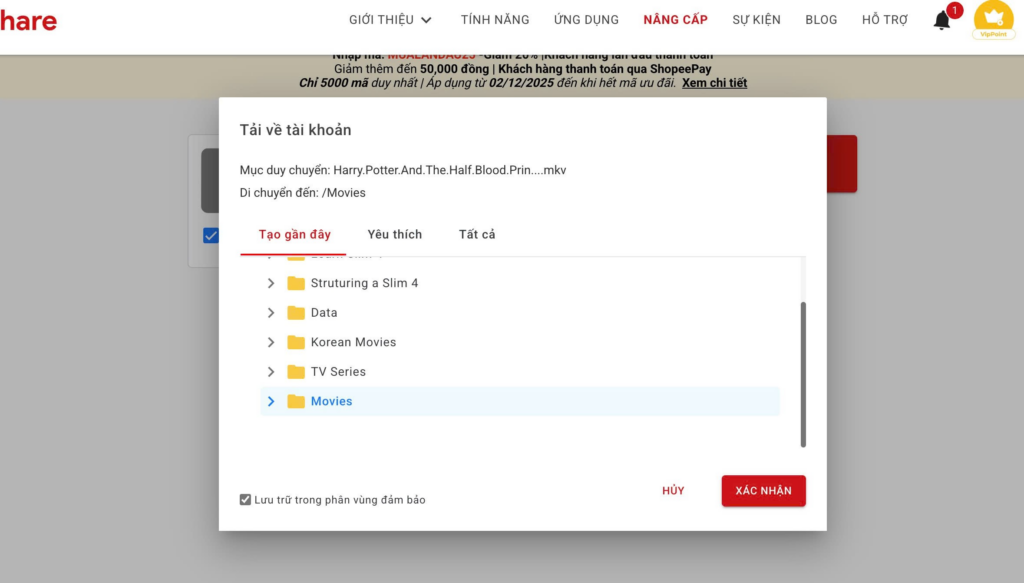The image size is (1024, 583).
Task: Click the HỦY cancel button
Action: click(x=673, y=491)
